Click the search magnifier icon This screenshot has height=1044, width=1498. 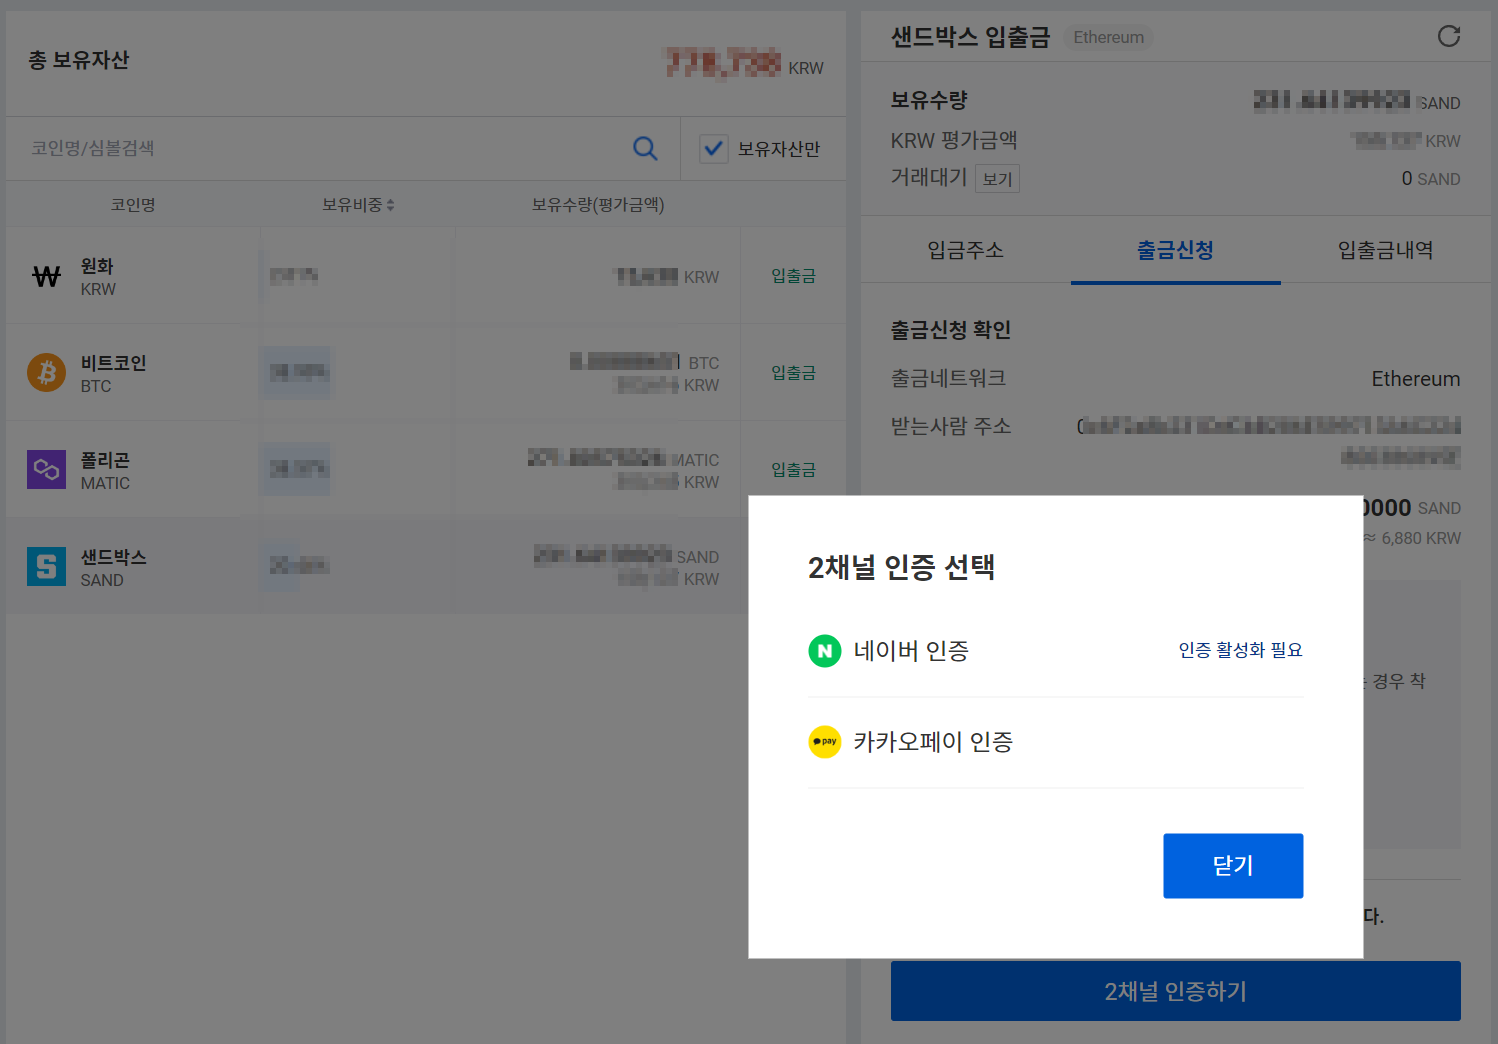(645, 149)
